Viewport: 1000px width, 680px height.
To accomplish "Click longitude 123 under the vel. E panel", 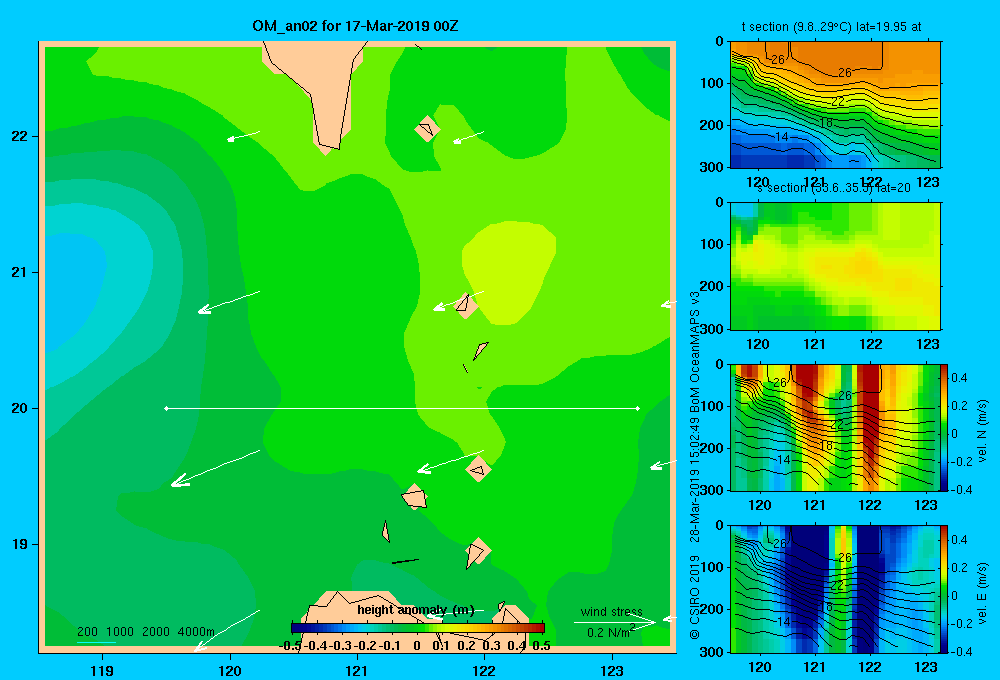I will [x=926, y=667].
